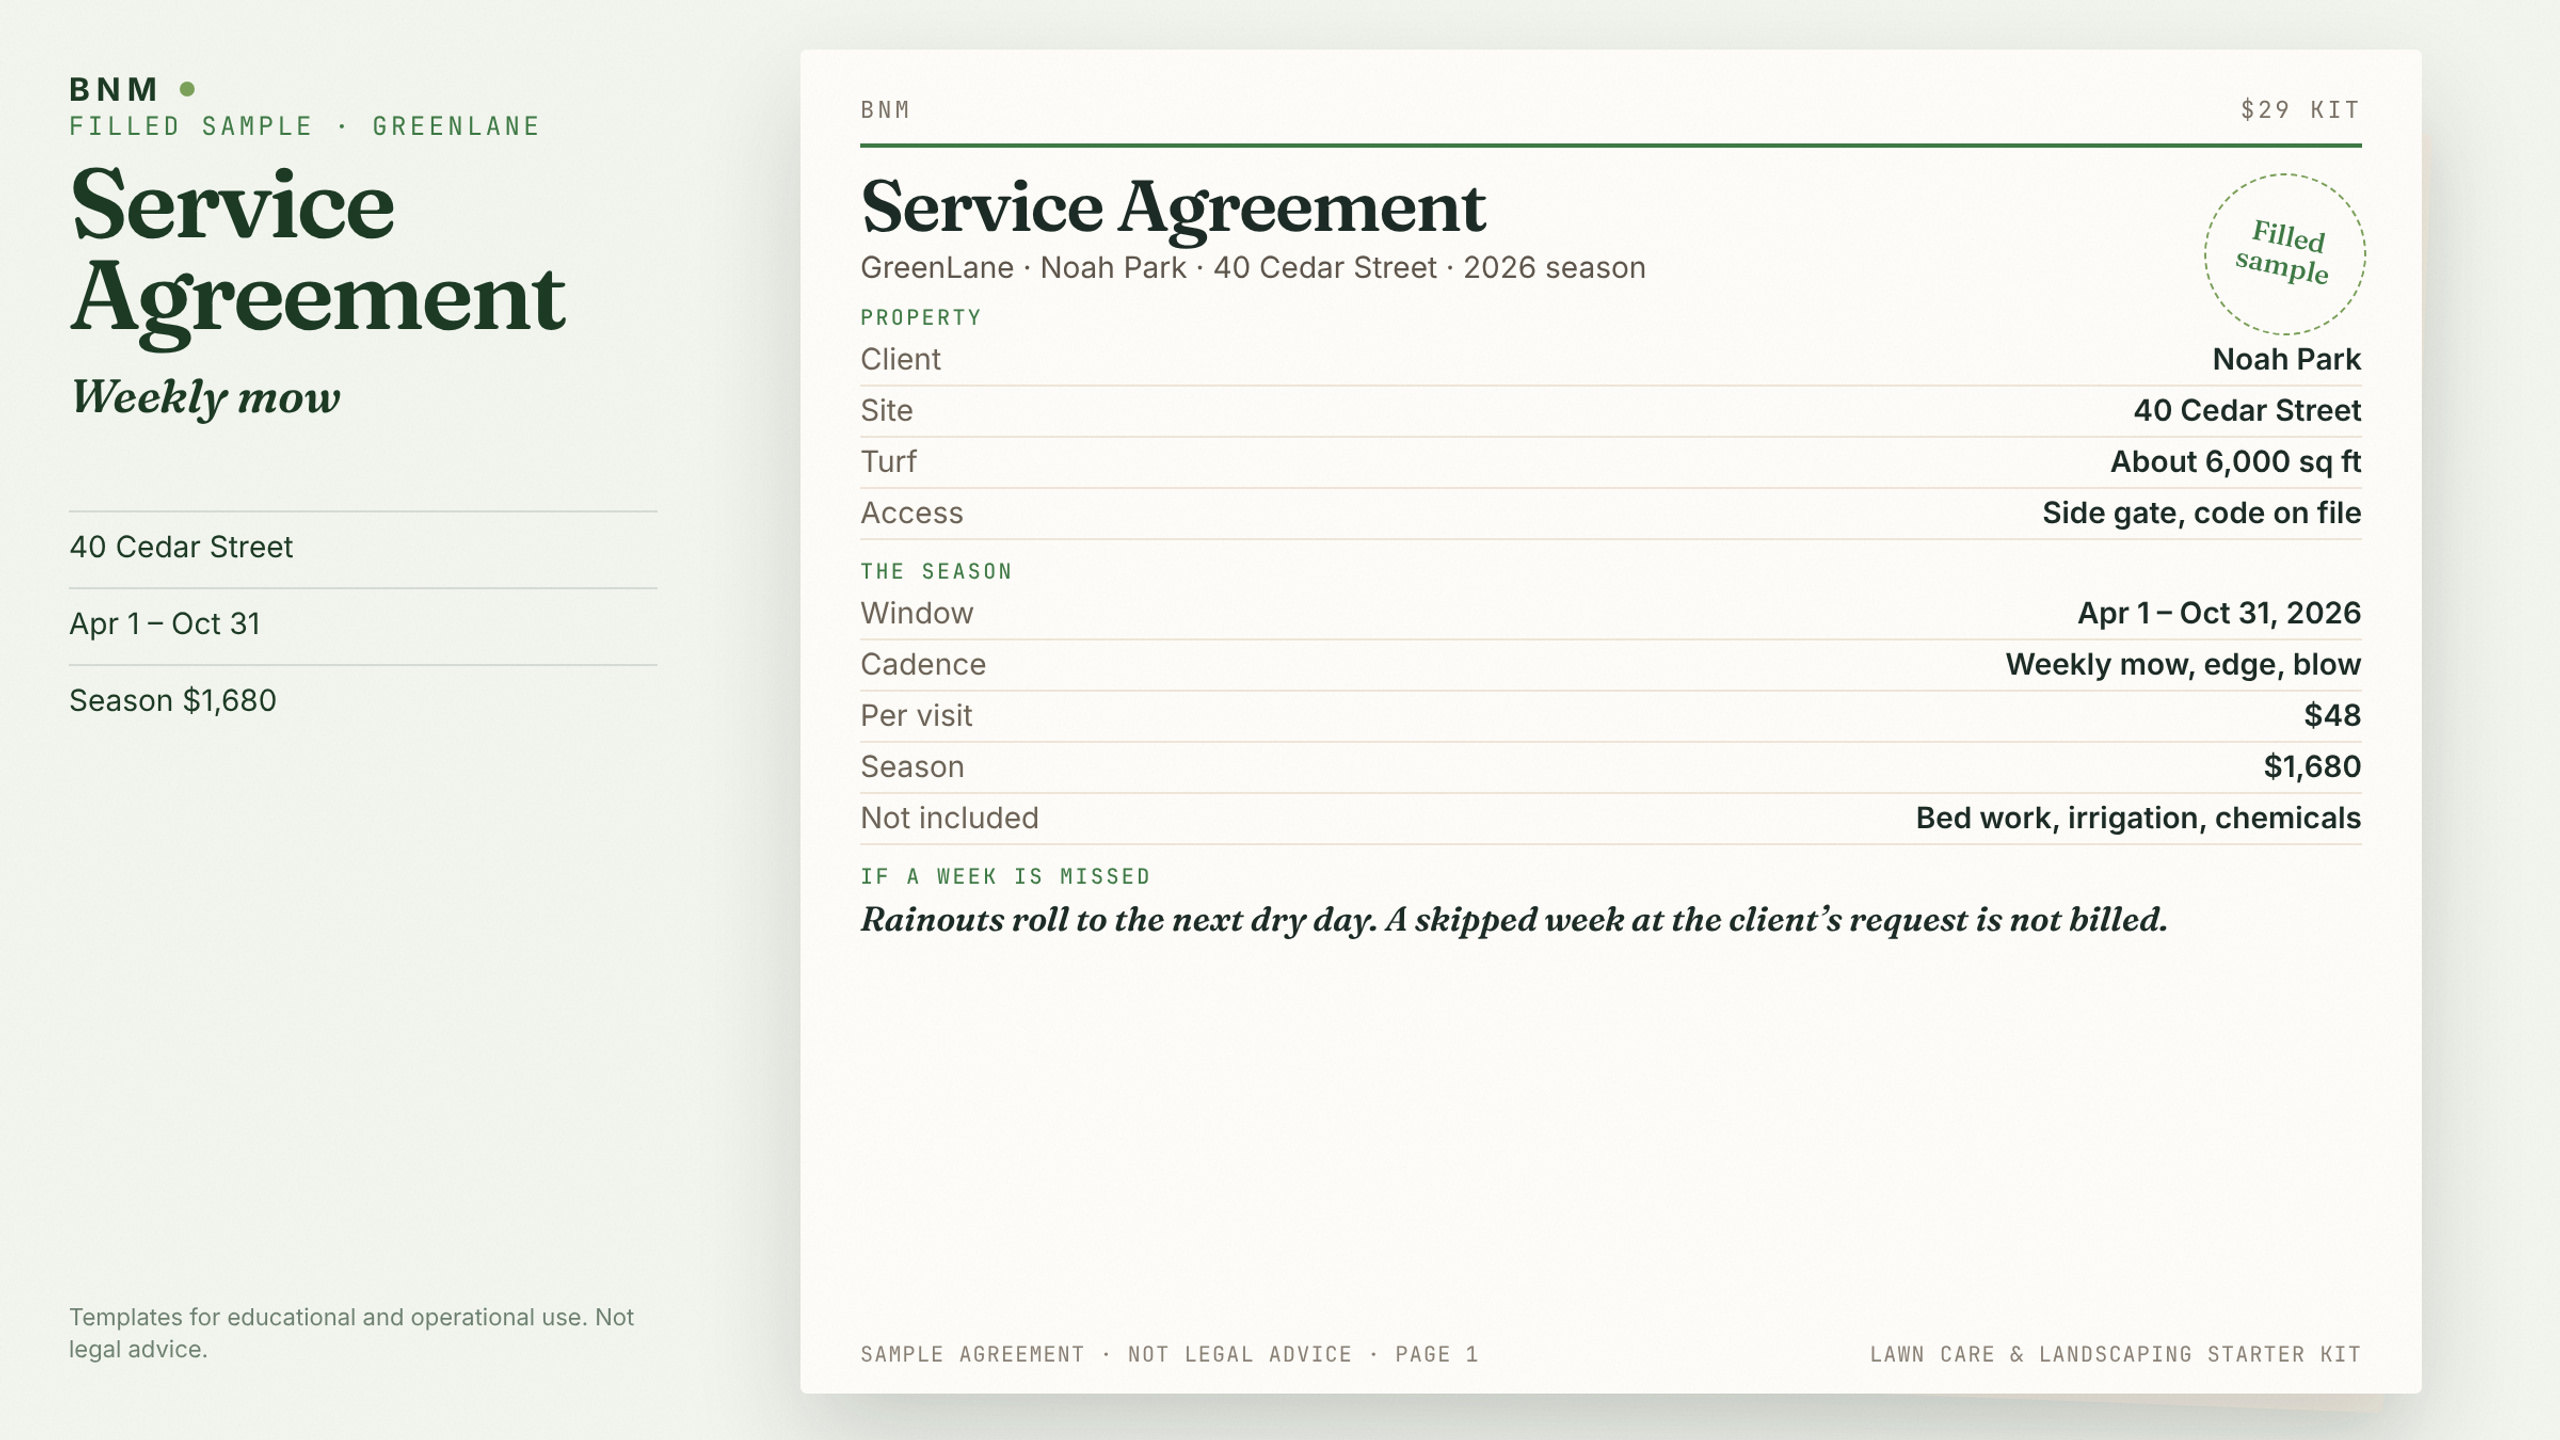Click 'Bed work, irrigation, chemicals' value
2560x1440 pixels.
click(x=2138, y=818)
